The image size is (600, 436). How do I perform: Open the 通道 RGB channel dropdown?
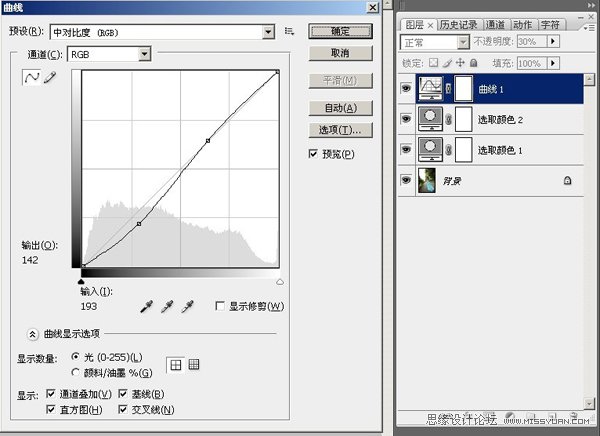[145, 54]
